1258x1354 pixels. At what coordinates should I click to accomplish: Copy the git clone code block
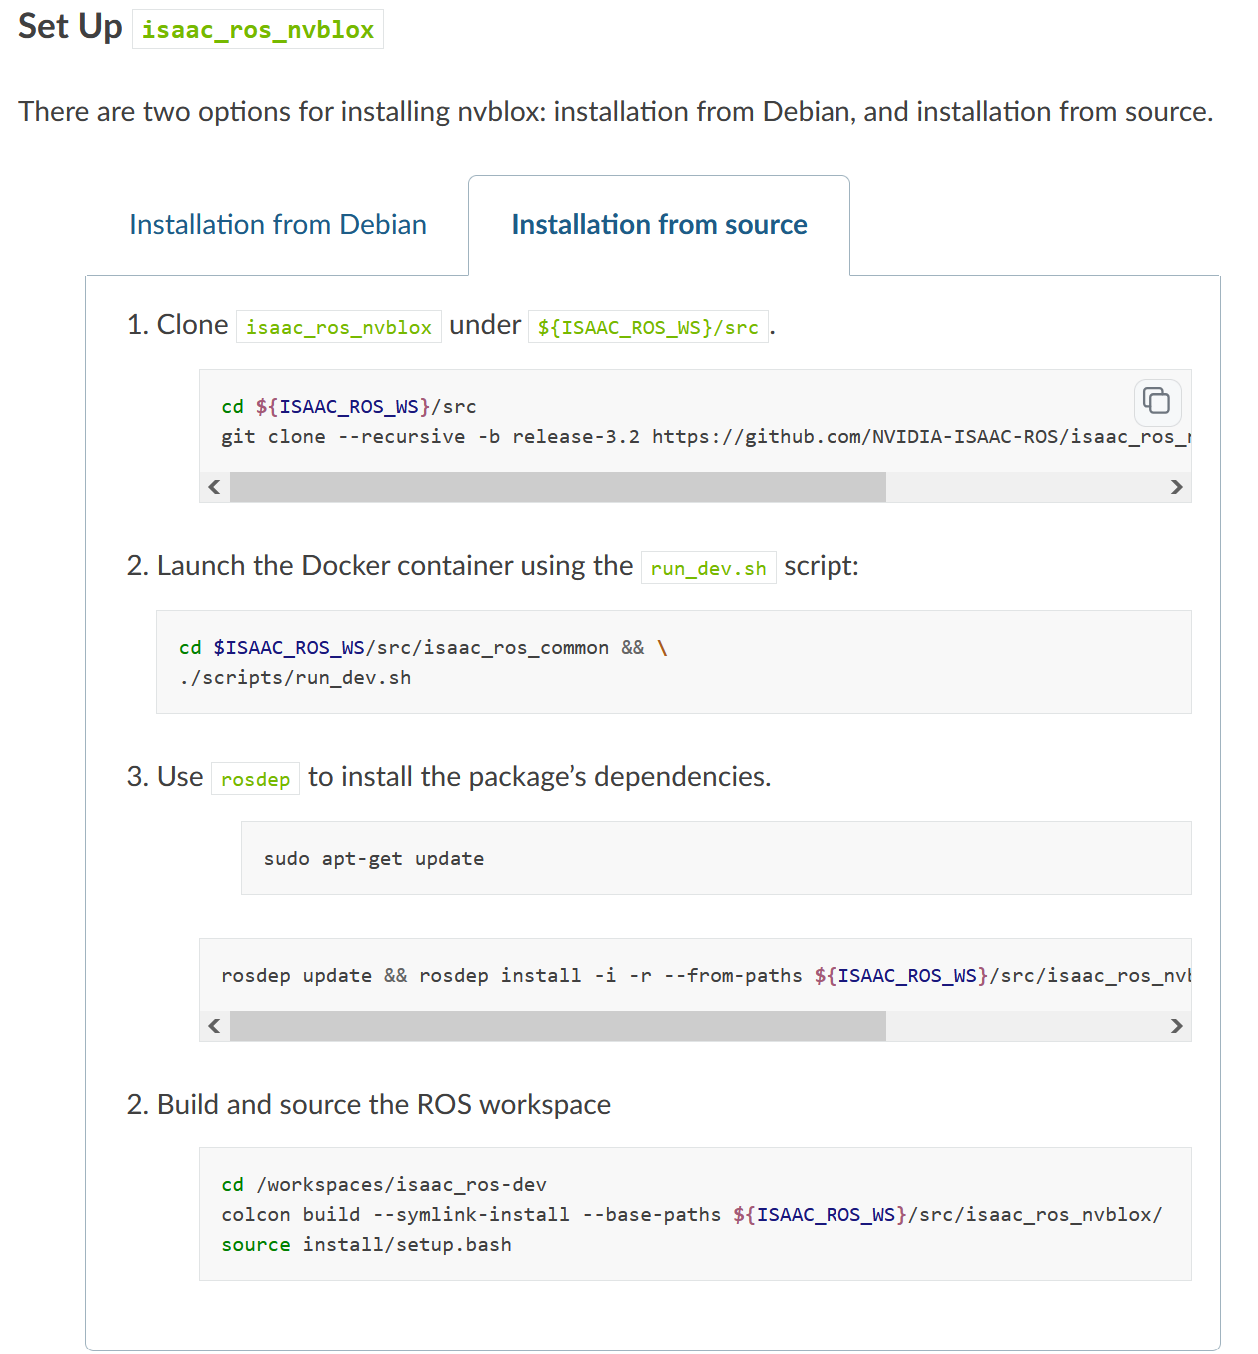(1157, 401)
